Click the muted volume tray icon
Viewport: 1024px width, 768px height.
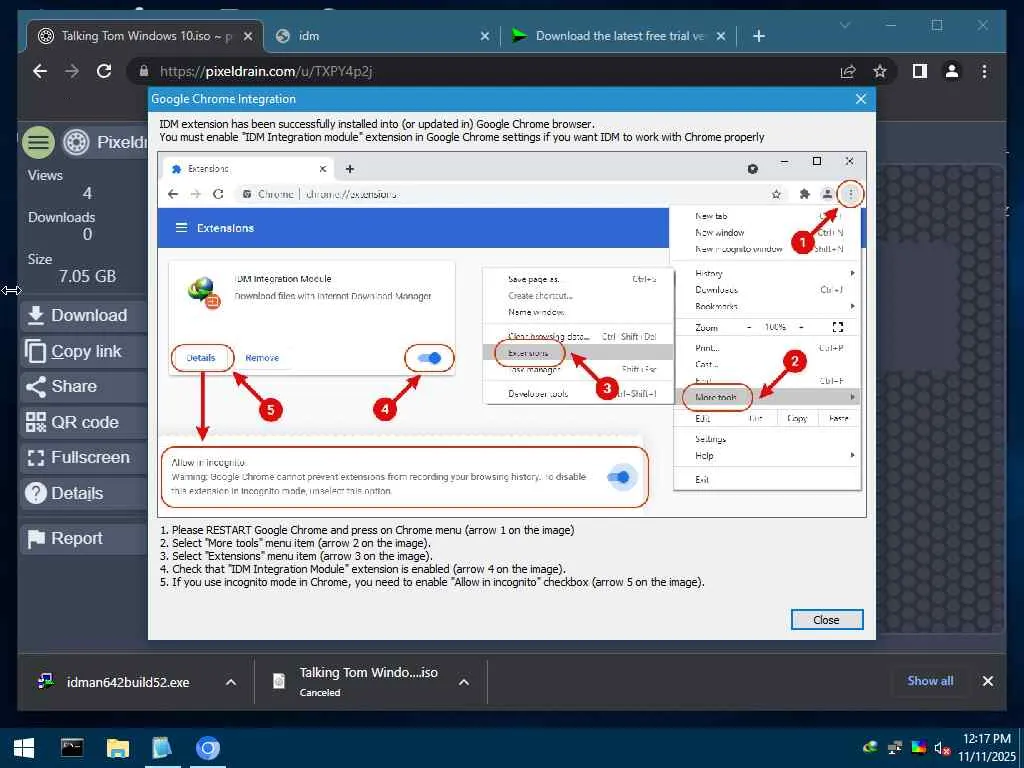[942, 748]
